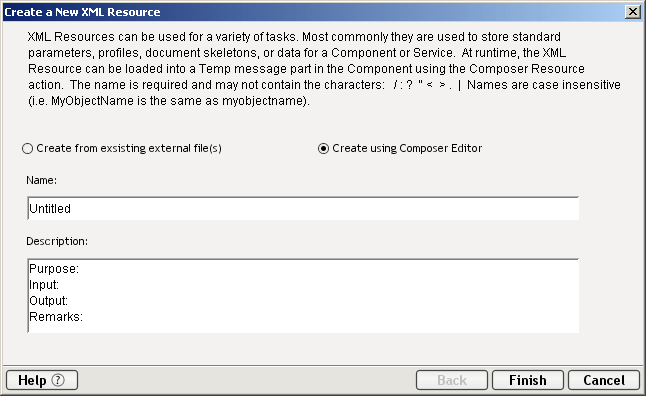Select the Create using Composer Editor radio button
This screenshot has width=646, height=396.
click(x=323, y=148)
